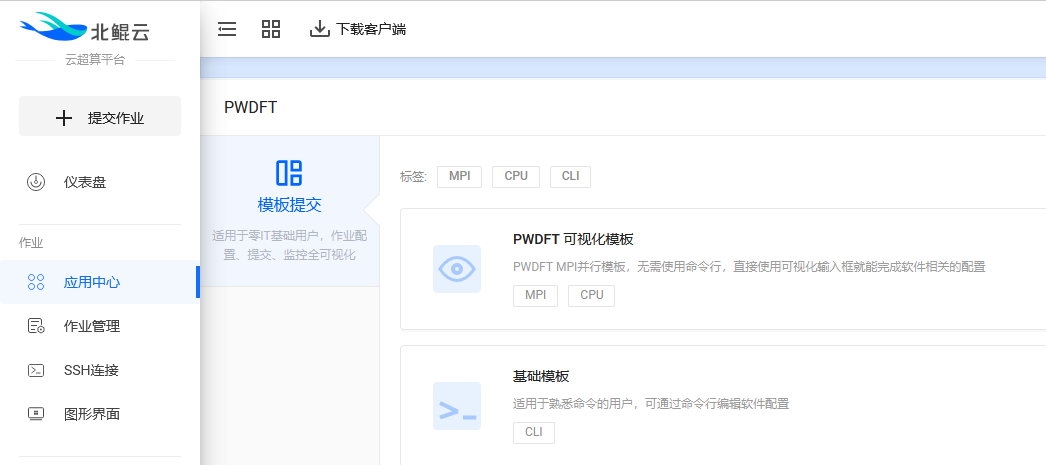Open the grid apps icon in top bar

coord(271,29)
